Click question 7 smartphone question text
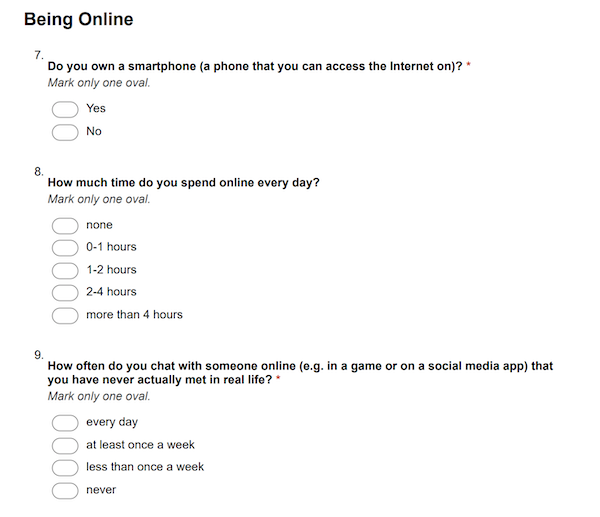 pyautogui.click(x=255, y=66)
